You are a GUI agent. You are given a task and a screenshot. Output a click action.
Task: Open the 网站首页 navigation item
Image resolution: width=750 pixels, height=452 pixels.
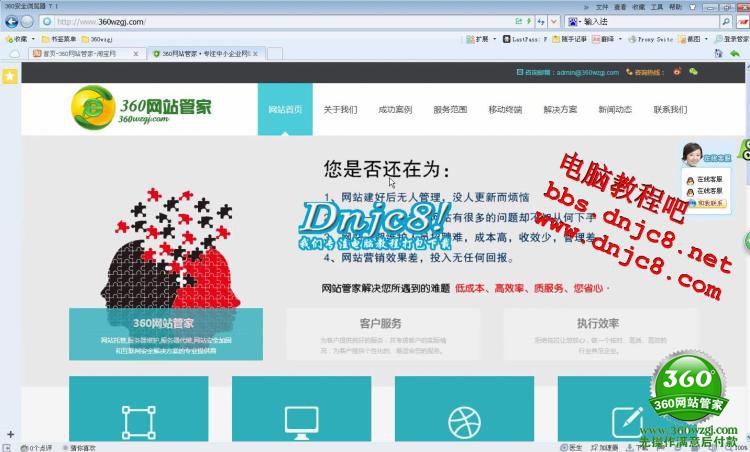click(285, 109)
